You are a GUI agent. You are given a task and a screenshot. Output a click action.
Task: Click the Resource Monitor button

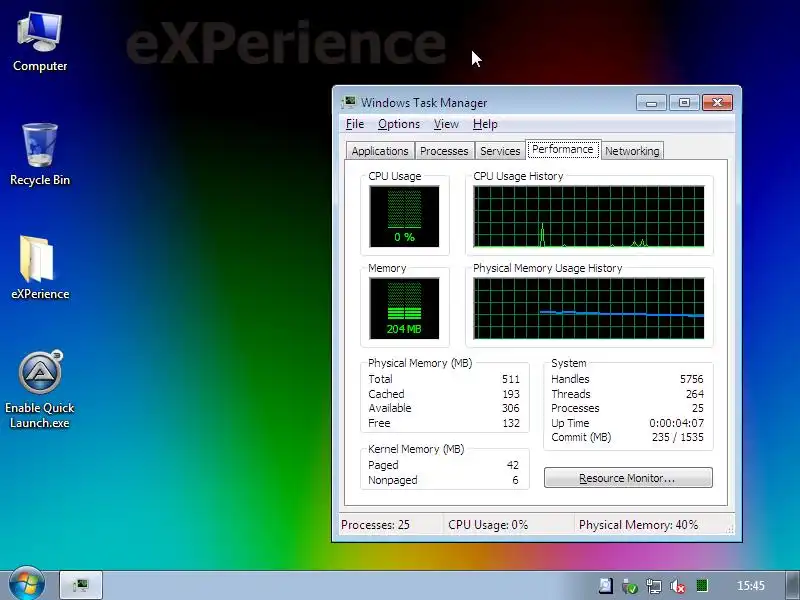pos(628,478)
